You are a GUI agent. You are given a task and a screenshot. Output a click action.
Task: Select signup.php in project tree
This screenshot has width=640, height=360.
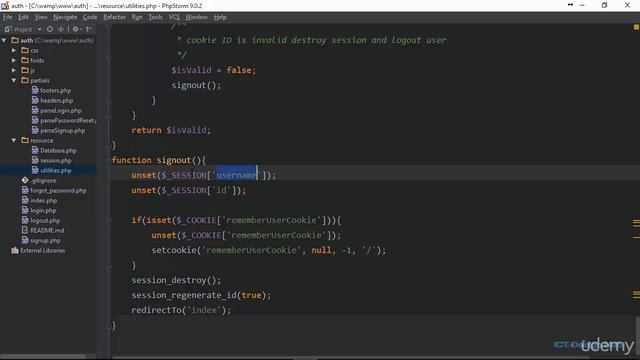45,240
